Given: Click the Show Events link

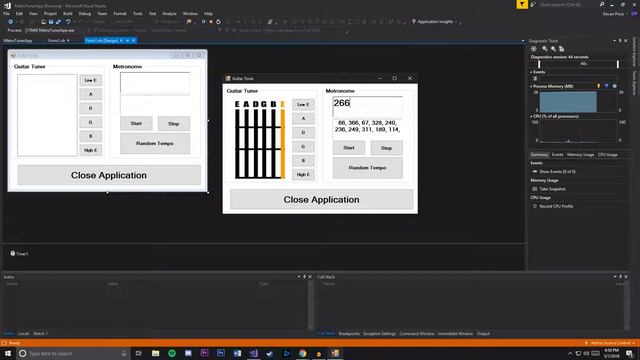Looking at the screenshot, I should pyautogui.click(x=558, y=172).
